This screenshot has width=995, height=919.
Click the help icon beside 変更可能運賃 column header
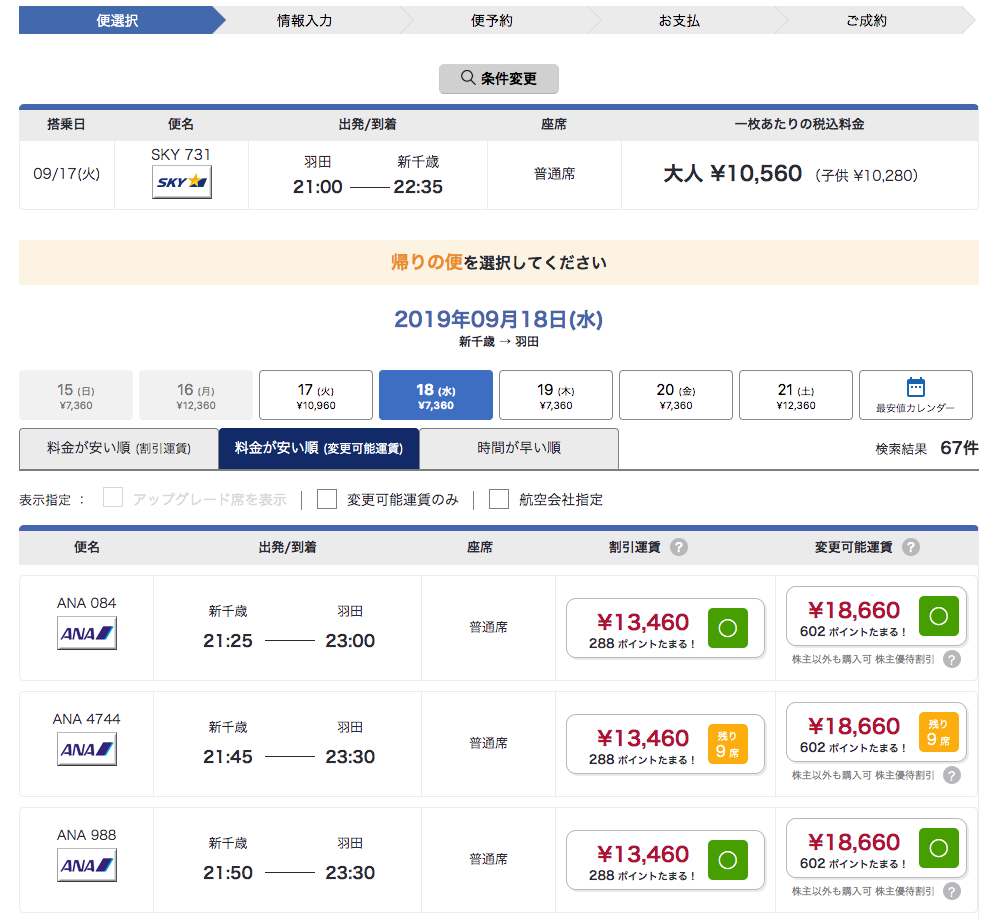[x=911, y=546]
